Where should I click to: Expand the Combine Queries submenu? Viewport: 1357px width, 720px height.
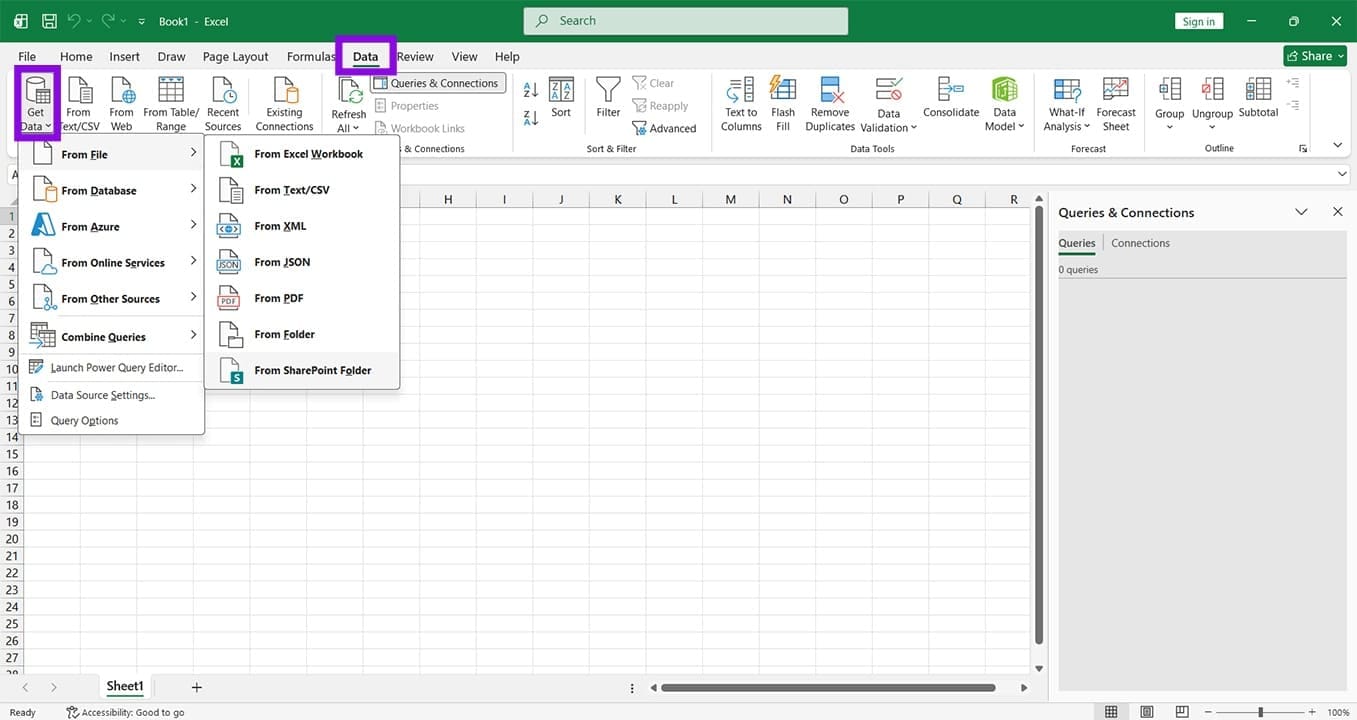coord(112,336)
